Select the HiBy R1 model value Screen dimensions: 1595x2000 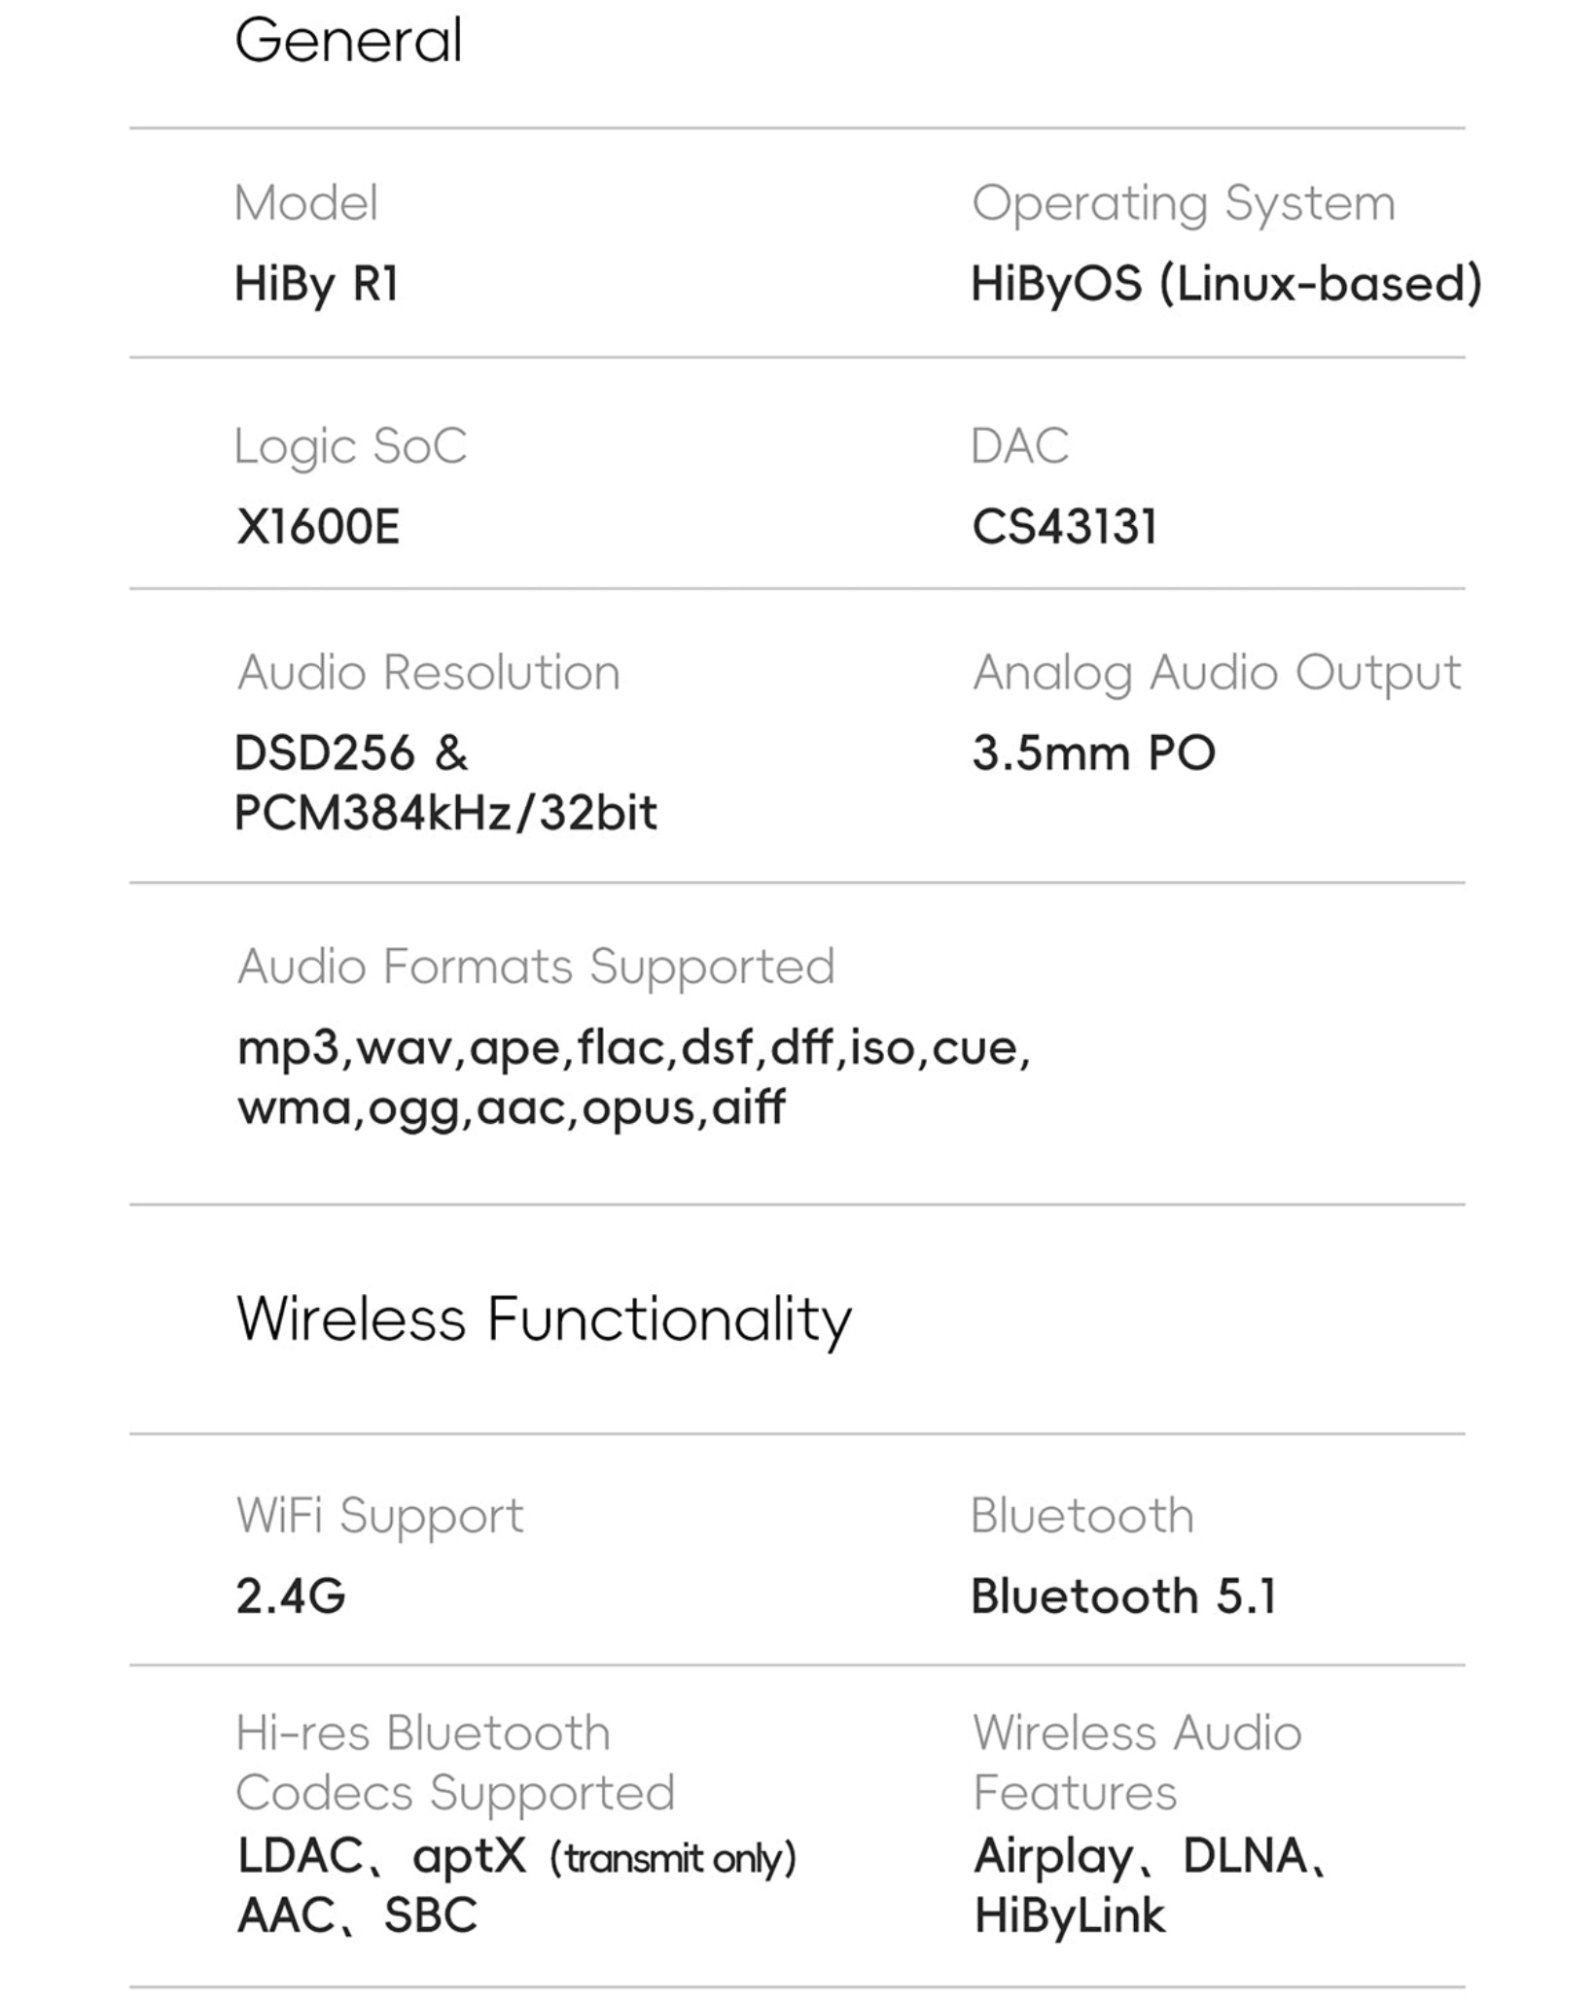(x=316, y=284)
